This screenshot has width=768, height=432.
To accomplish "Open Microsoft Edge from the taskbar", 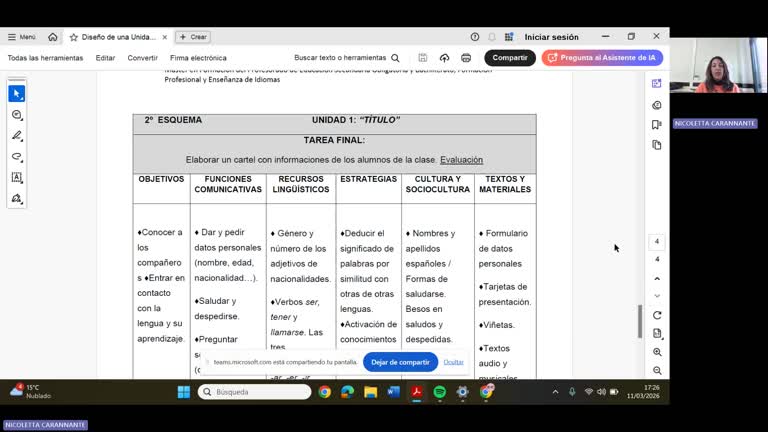I will click(348, 392).
